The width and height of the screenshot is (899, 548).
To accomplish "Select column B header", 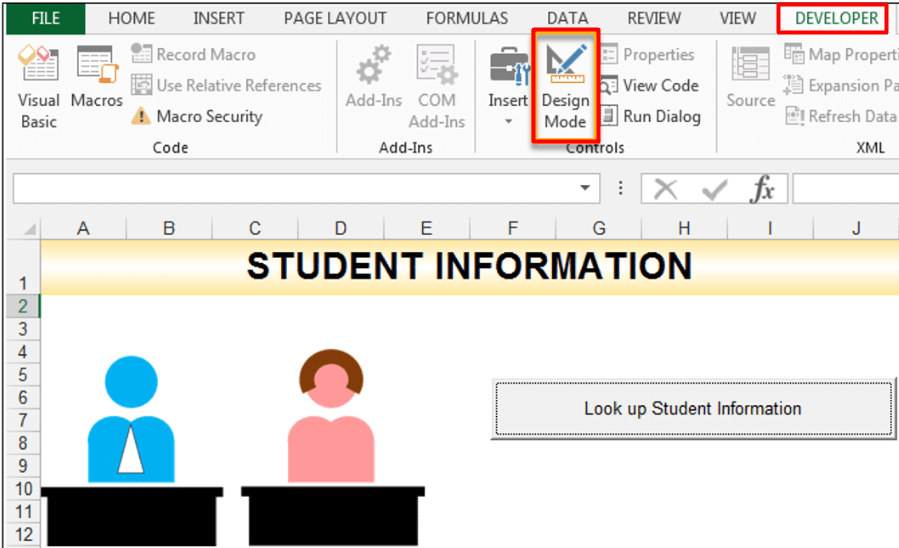I will click(x=169, y=228).
